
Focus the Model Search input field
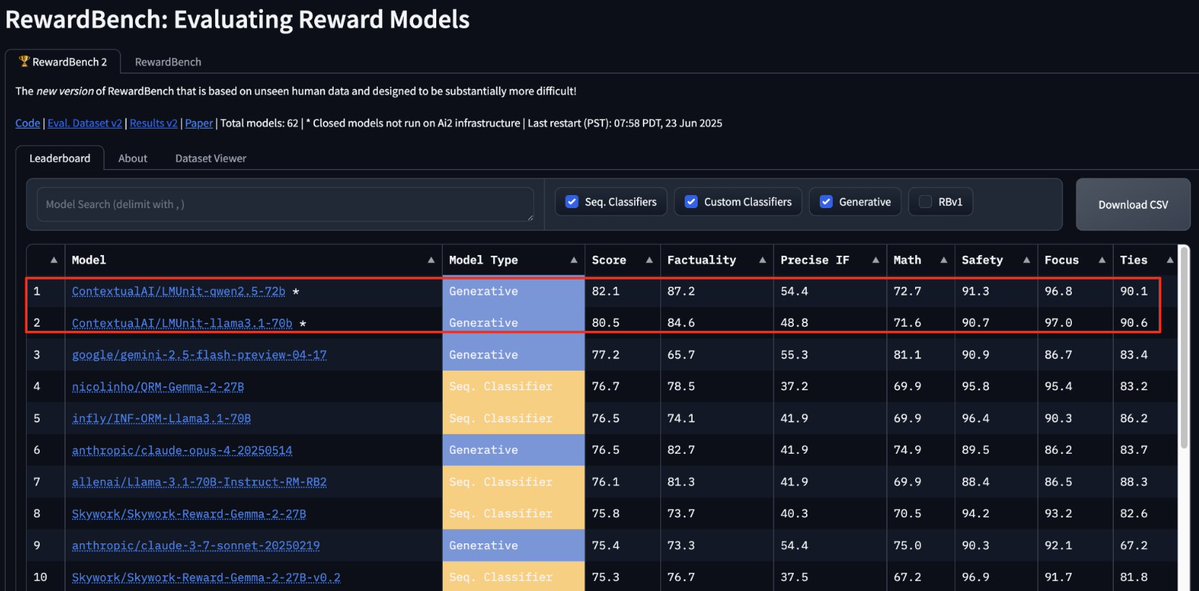click(x=285, y=205)
